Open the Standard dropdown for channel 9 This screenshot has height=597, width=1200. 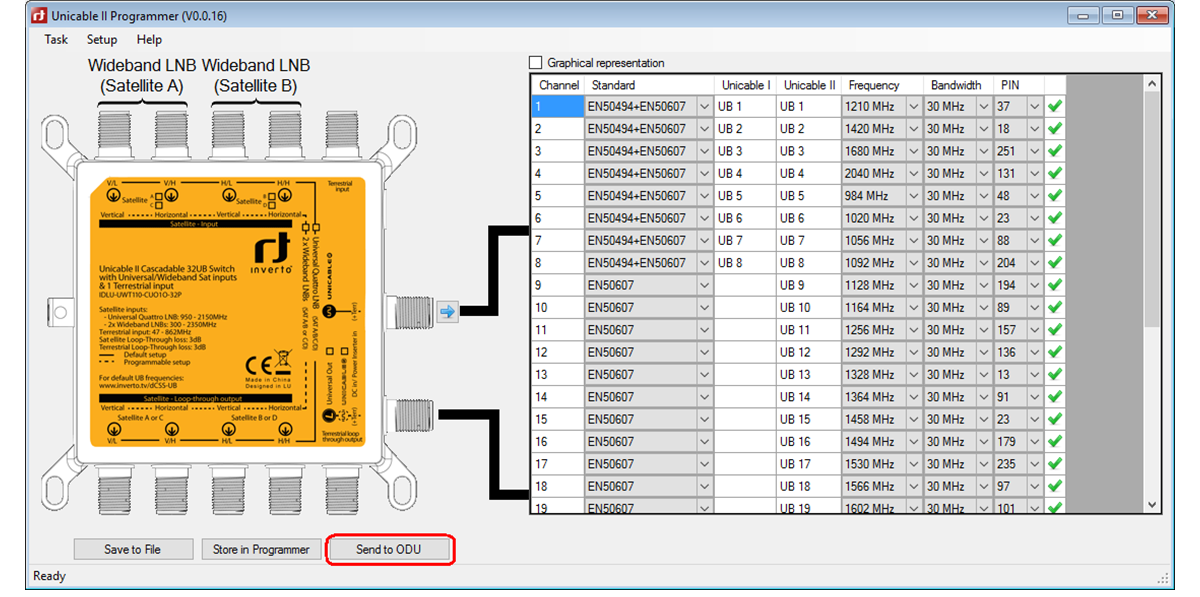pyautogui.click(x=705, y=285)
